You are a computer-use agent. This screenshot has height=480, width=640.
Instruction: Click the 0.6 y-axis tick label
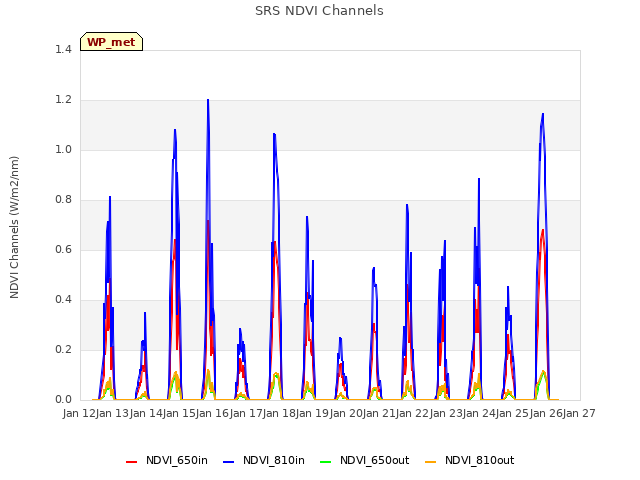(x=63, y=249)
